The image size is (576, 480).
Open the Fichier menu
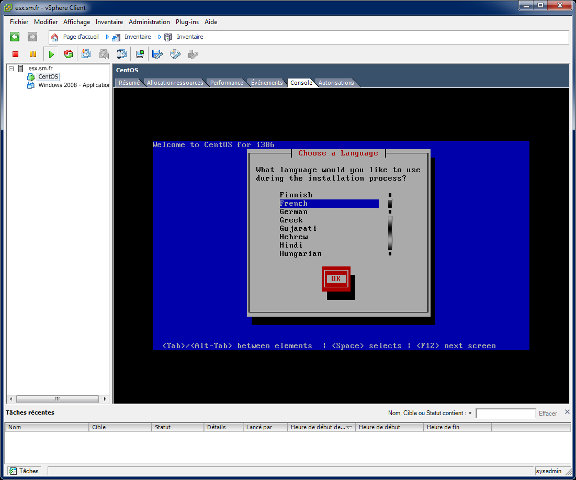19,22
